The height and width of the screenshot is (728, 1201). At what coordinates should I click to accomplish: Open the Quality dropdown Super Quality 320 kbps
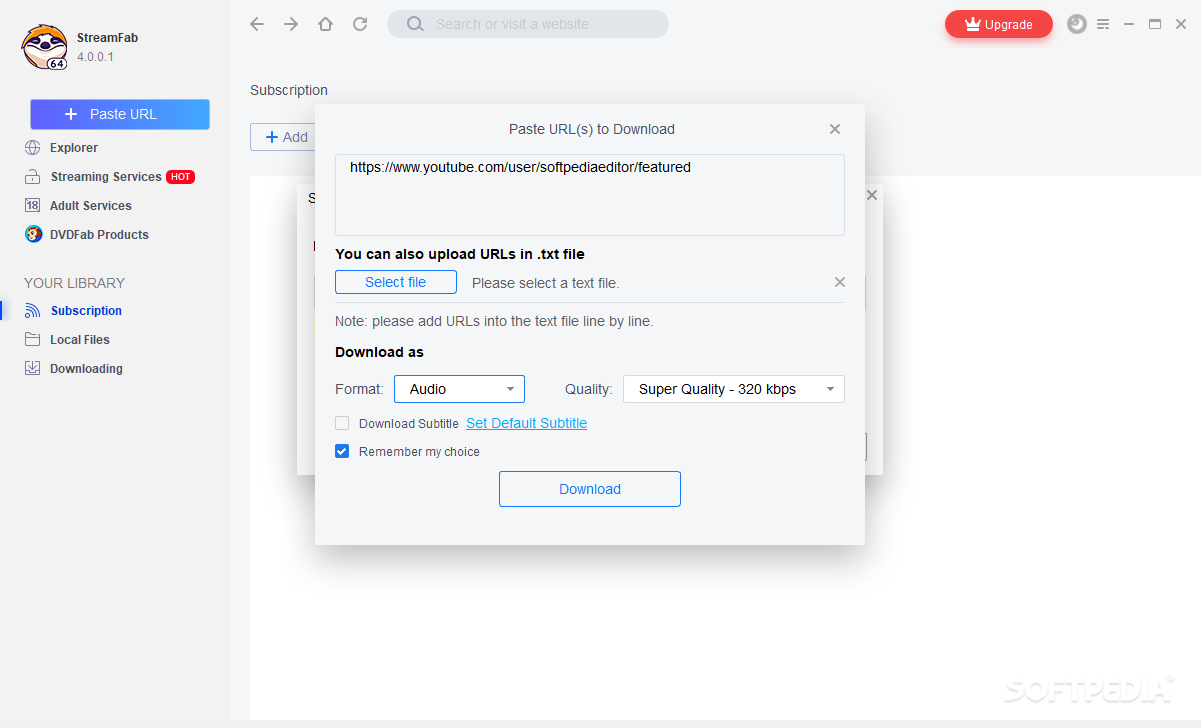734,389
